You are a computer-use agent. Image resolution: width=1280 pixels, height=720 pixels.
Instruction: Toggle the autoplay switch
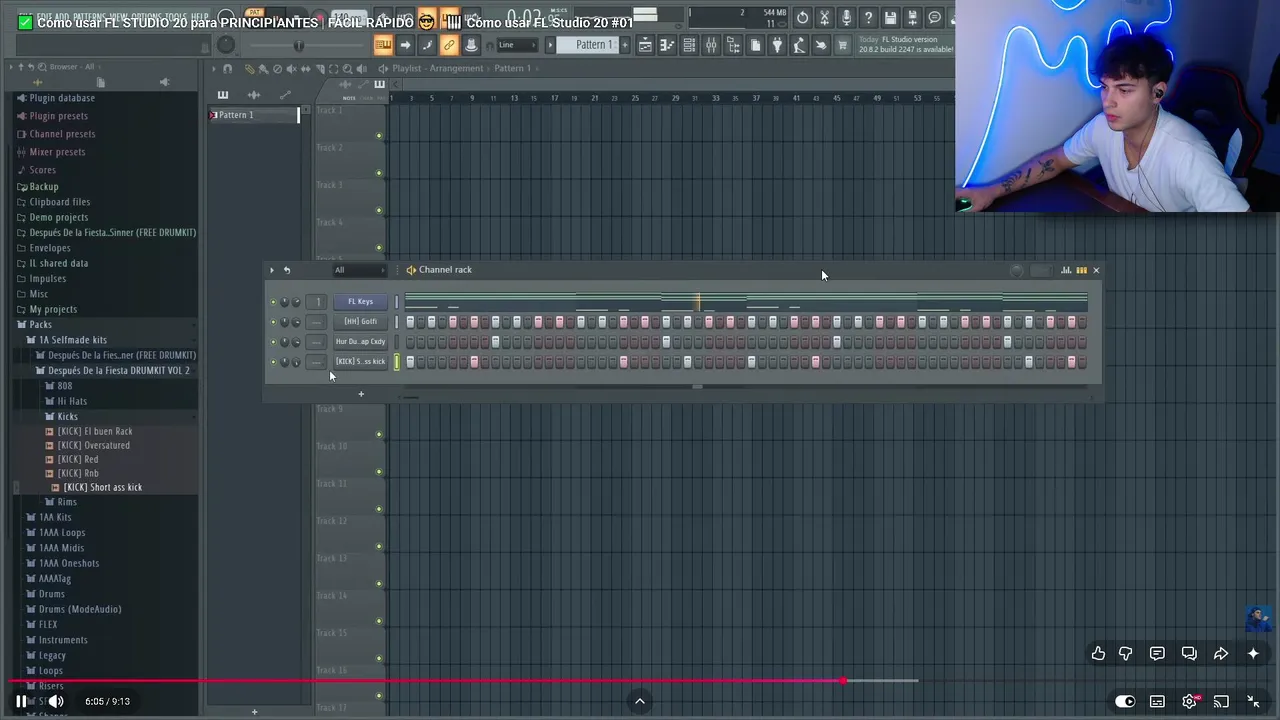(x=1125, y=701)
